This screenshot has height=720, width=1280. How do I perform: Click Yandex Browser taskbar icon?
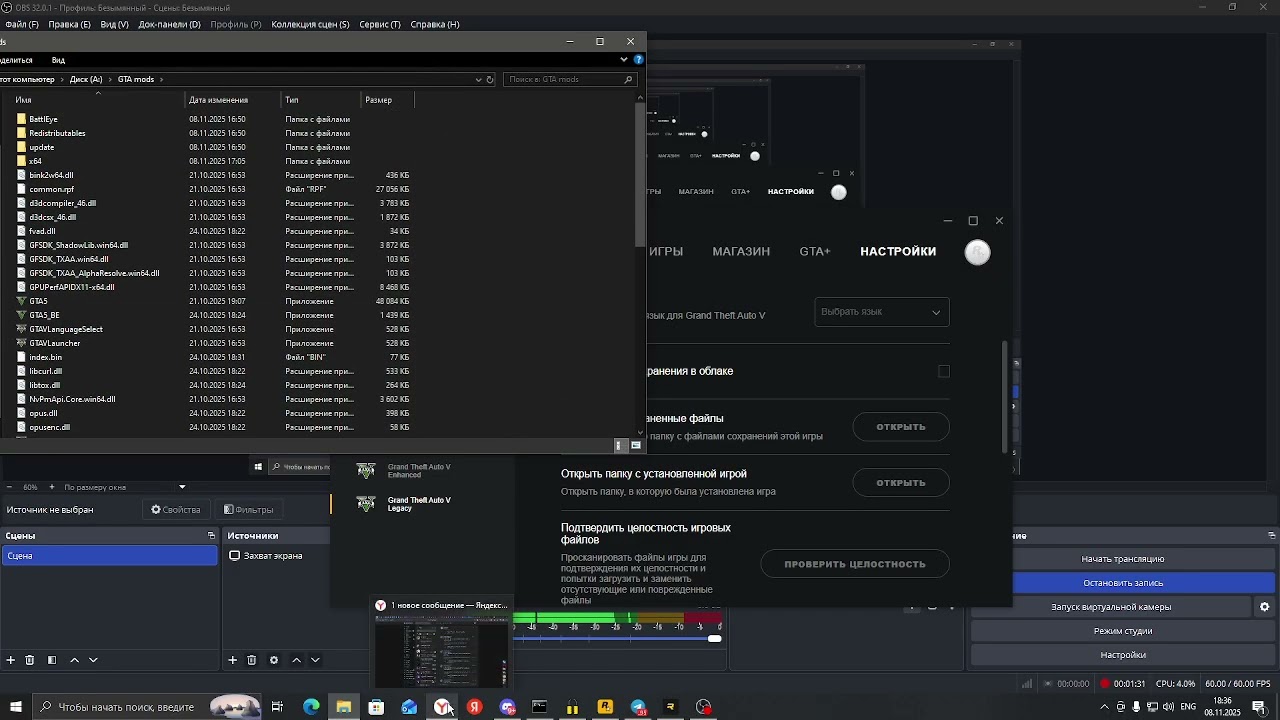(x=442, y=707)
